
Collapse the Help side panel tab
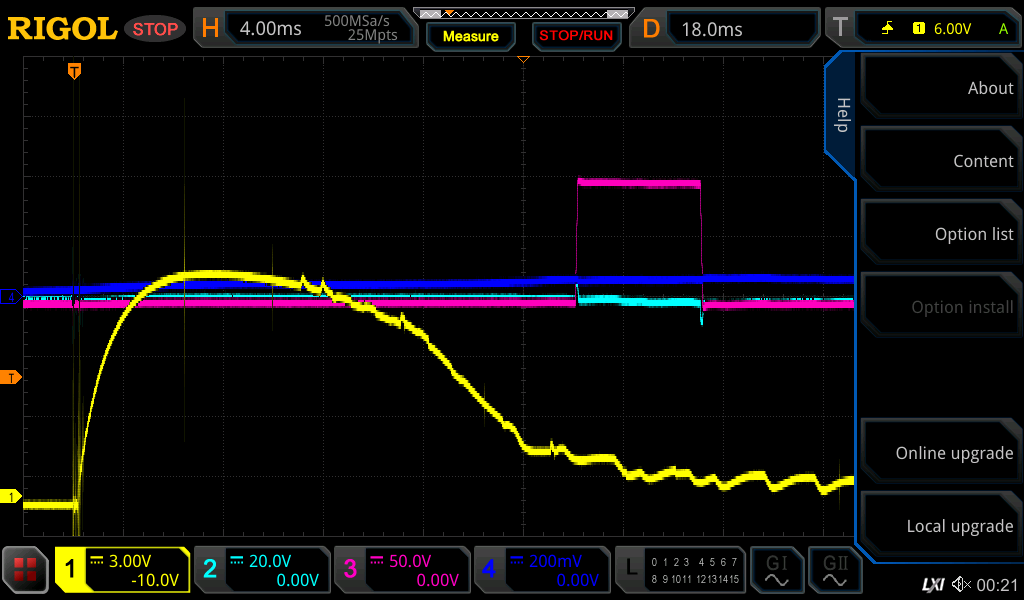click(842, 115)
